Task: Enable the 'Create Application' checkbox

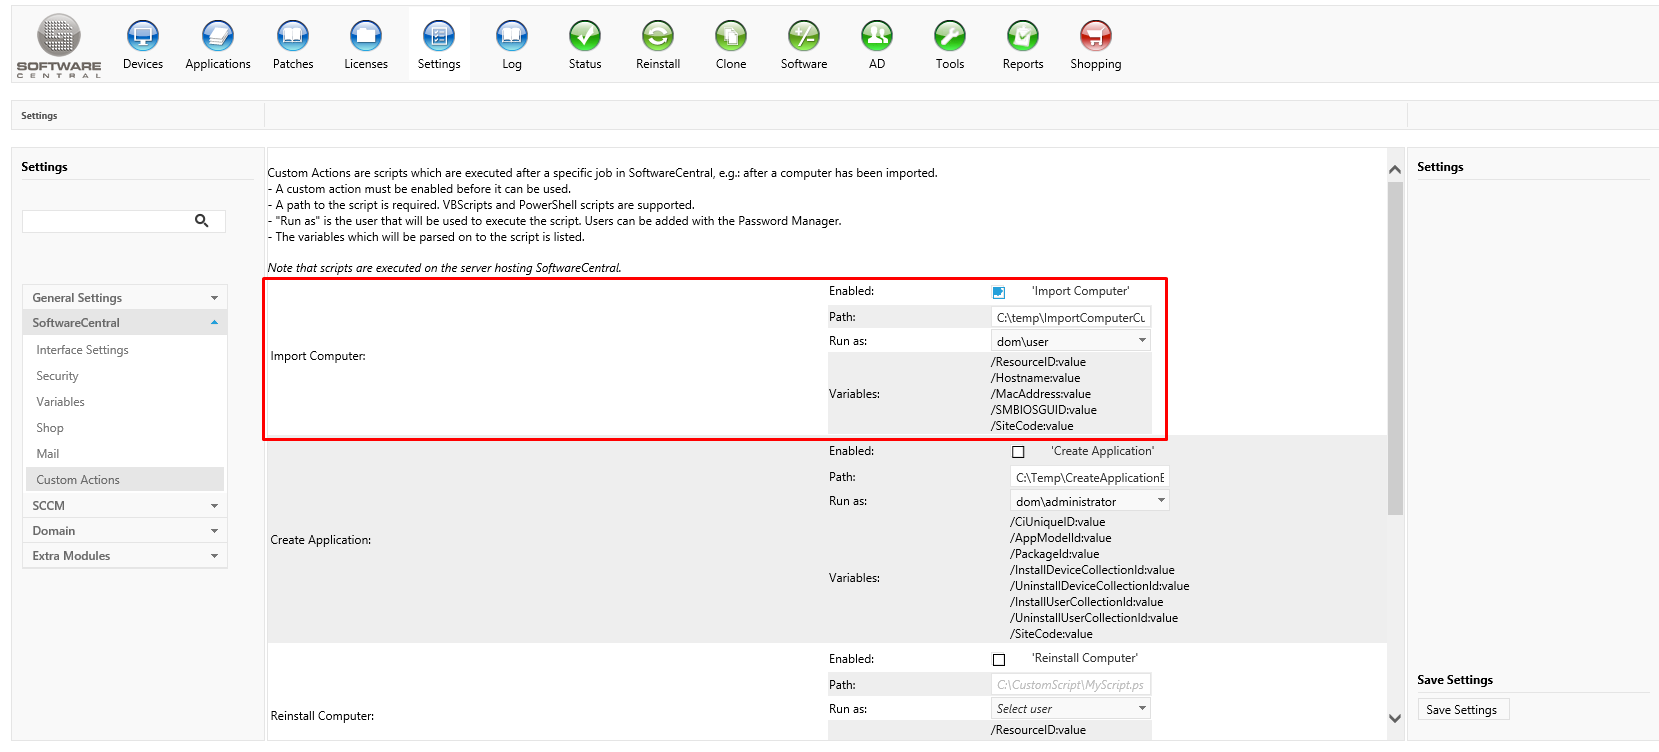Action: pos(1018,452)
